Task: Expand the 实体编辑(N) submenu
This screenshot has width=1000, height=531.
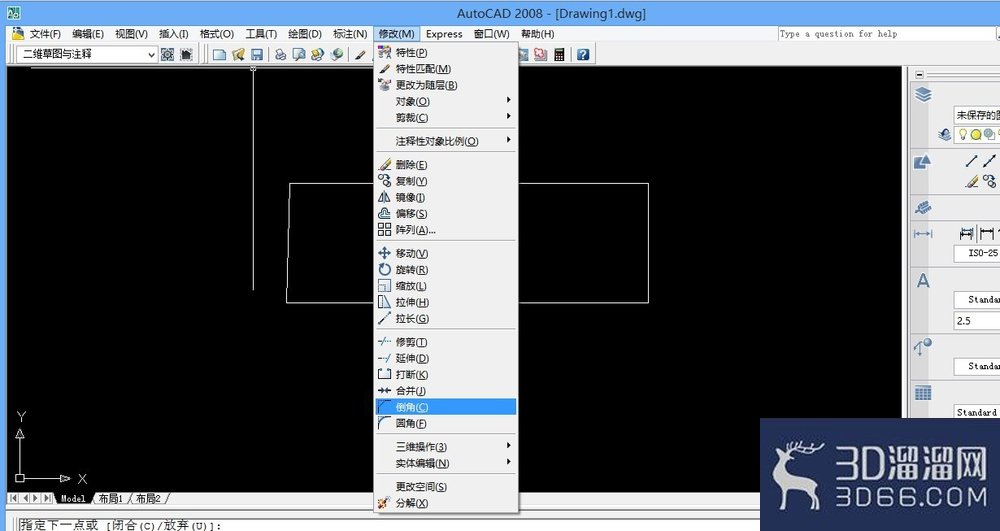Action: 446,463
